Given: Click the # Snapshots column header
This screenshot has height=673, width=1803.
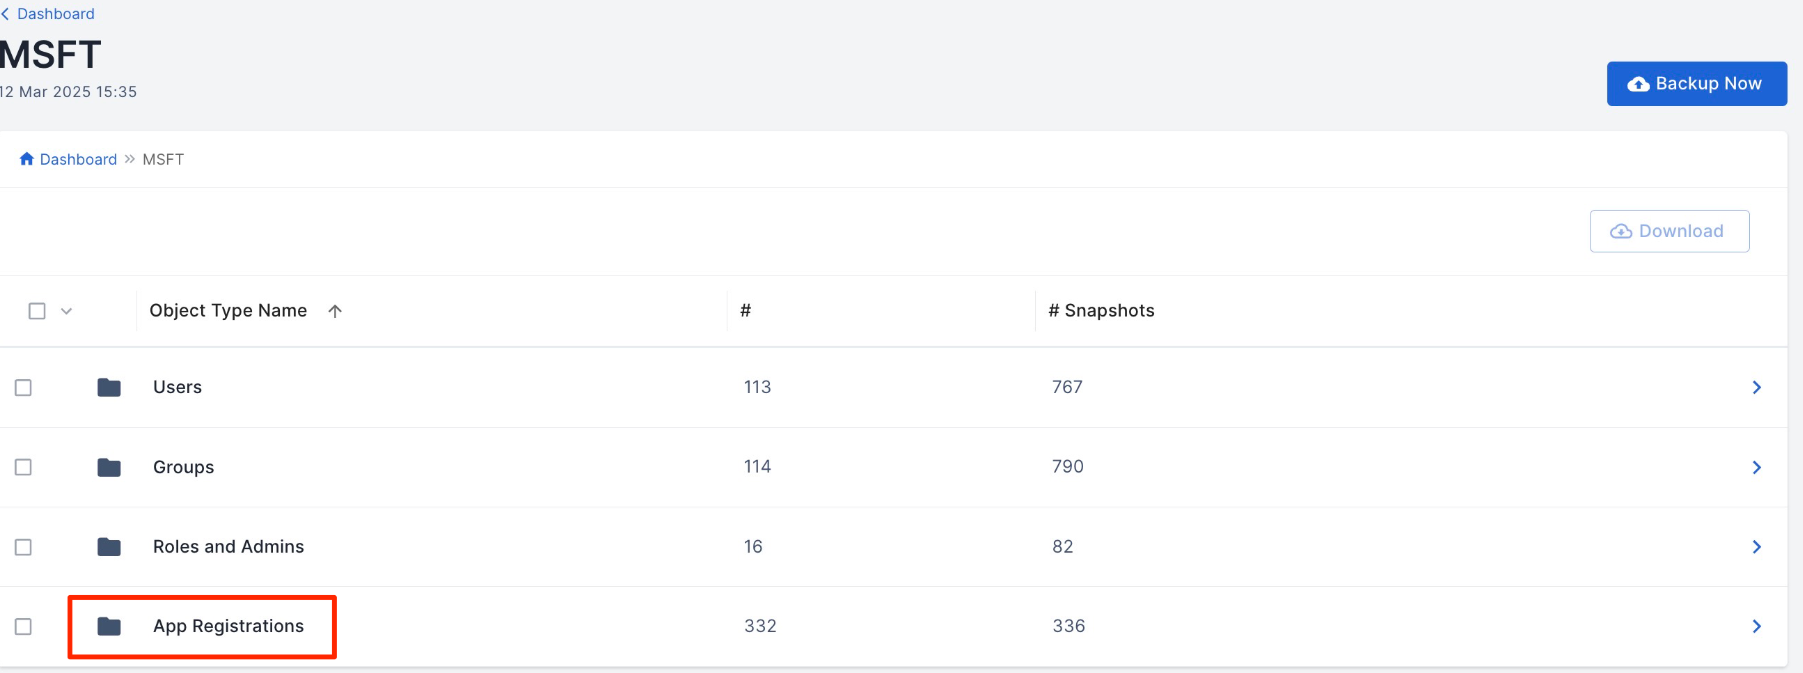Looking at the screenshot, I should 1101,311.
